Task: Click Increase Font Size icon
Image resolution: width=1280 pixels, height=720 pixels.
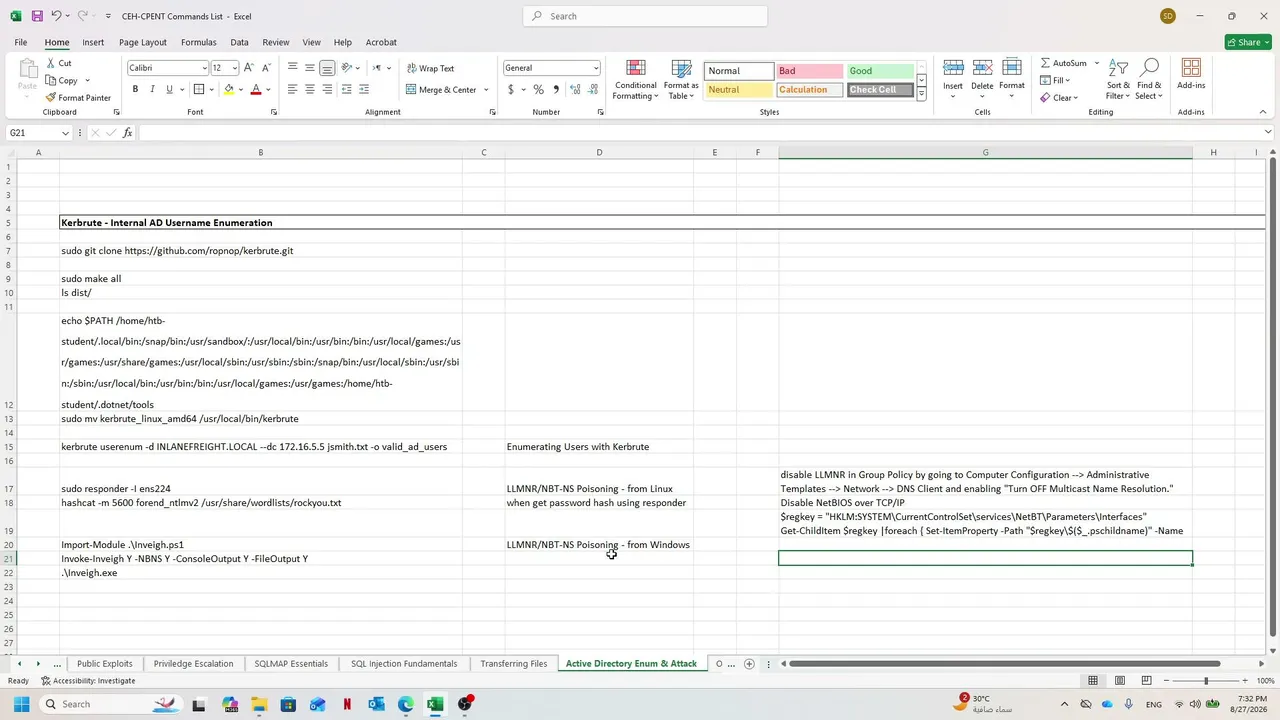Action: (x=249, y=68)
